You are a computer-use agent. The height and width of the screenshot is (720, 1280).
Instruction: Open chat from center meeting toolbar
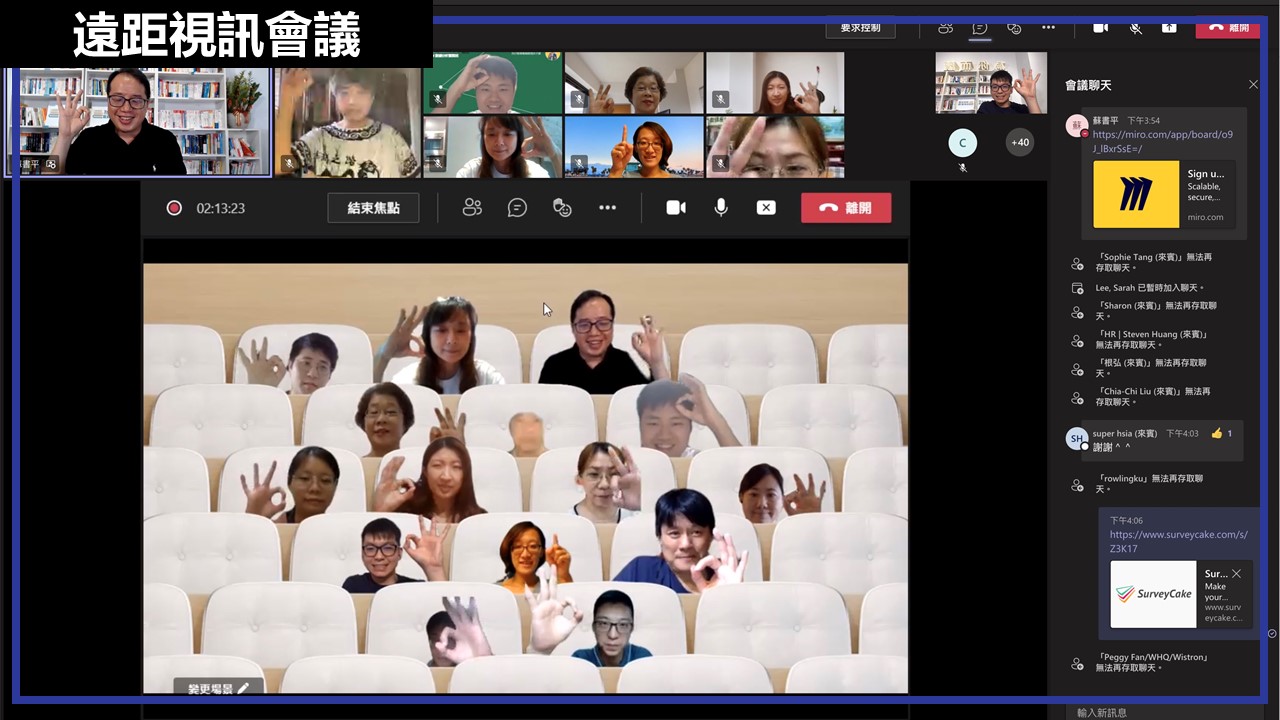tap(517, 208)
